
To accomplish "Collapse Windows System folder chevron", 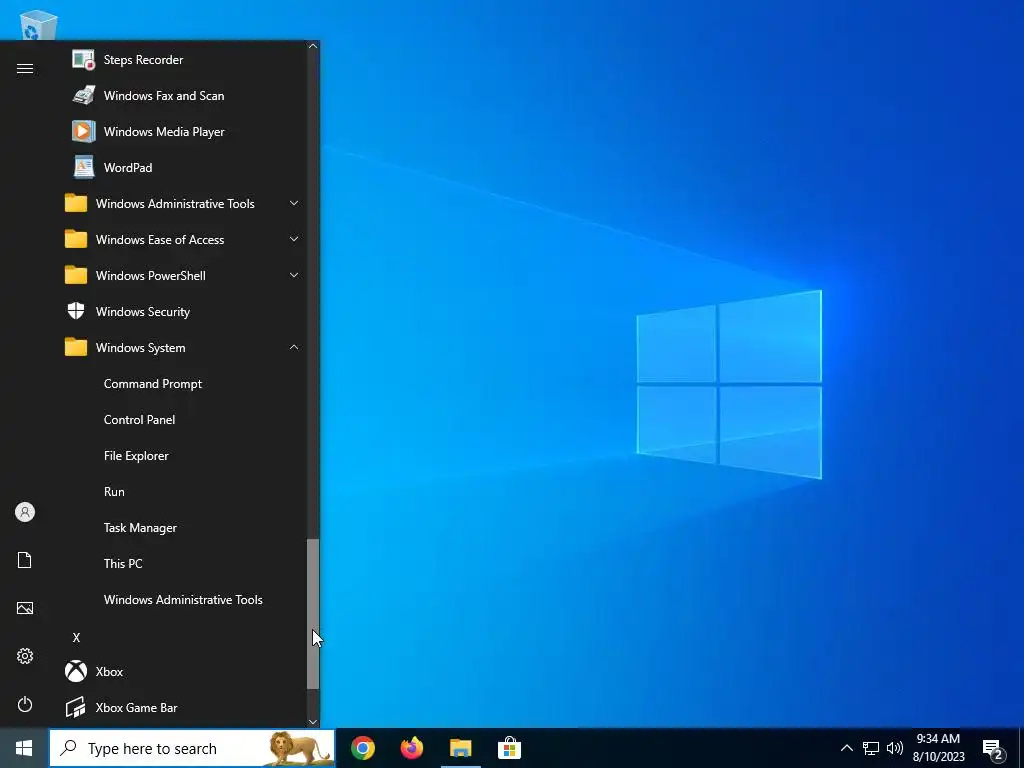I will tap(294, 347).
